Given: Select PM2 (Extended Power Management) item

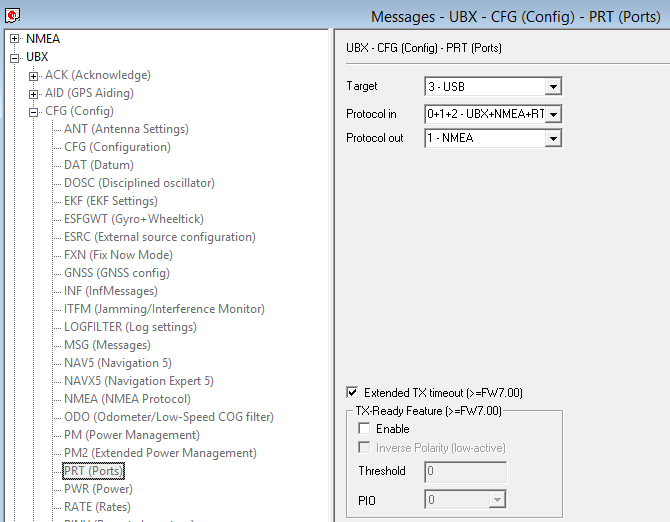Looking at the screenshot, I should [x=160, y=453].
